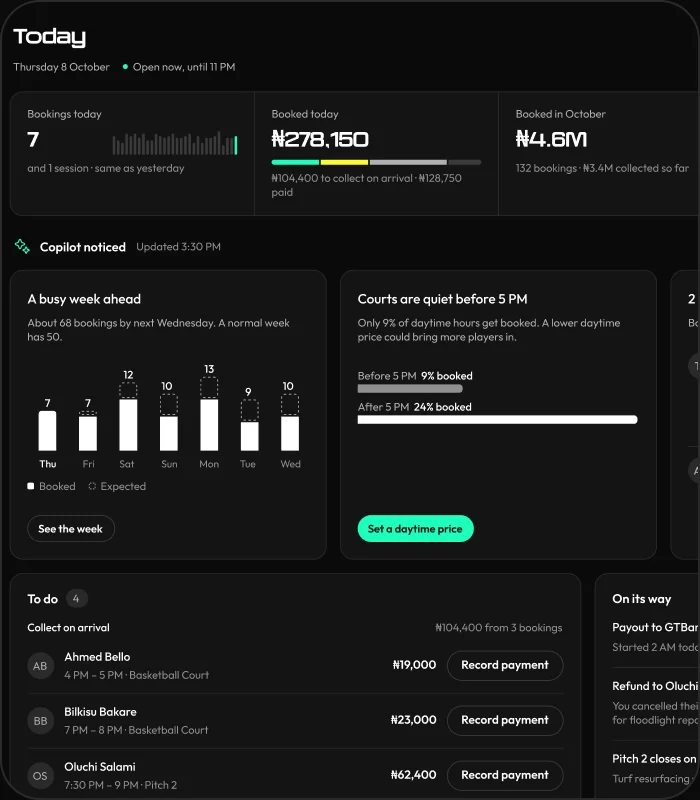Screen dimensions: 700x800
Task: Open the Refund to Oluchi item
Action: (x=656, y=703)
